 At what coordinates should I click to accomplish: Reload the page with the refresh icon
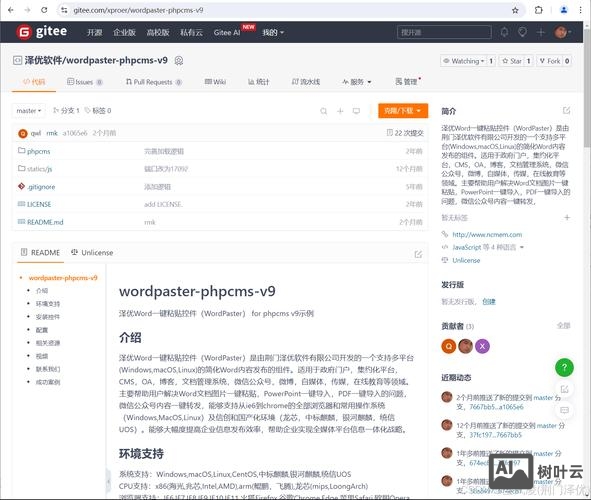tap(44, 10)
